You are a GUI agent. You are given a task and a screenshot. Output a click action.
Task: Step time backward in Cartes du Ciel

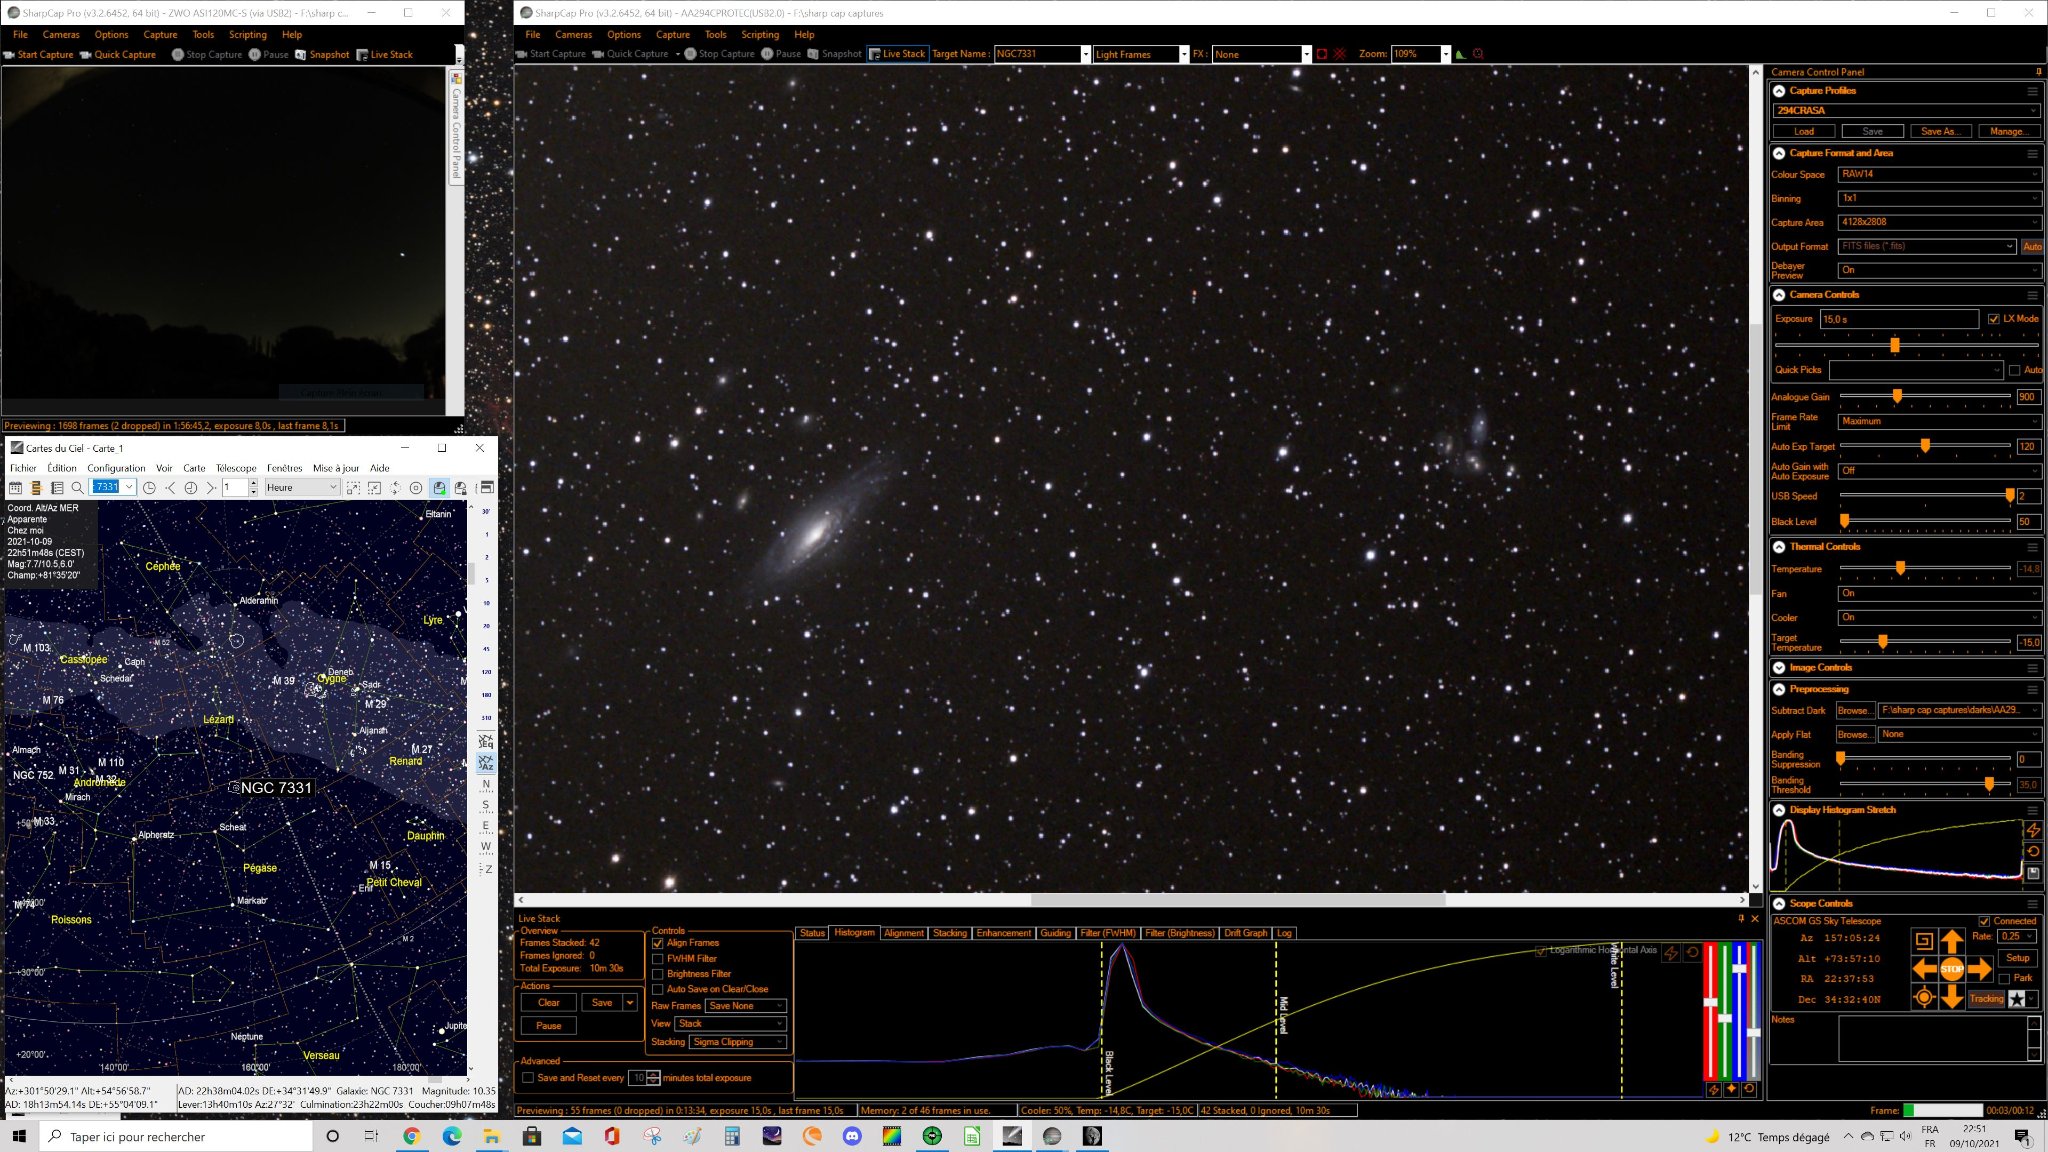click(171, 488)
